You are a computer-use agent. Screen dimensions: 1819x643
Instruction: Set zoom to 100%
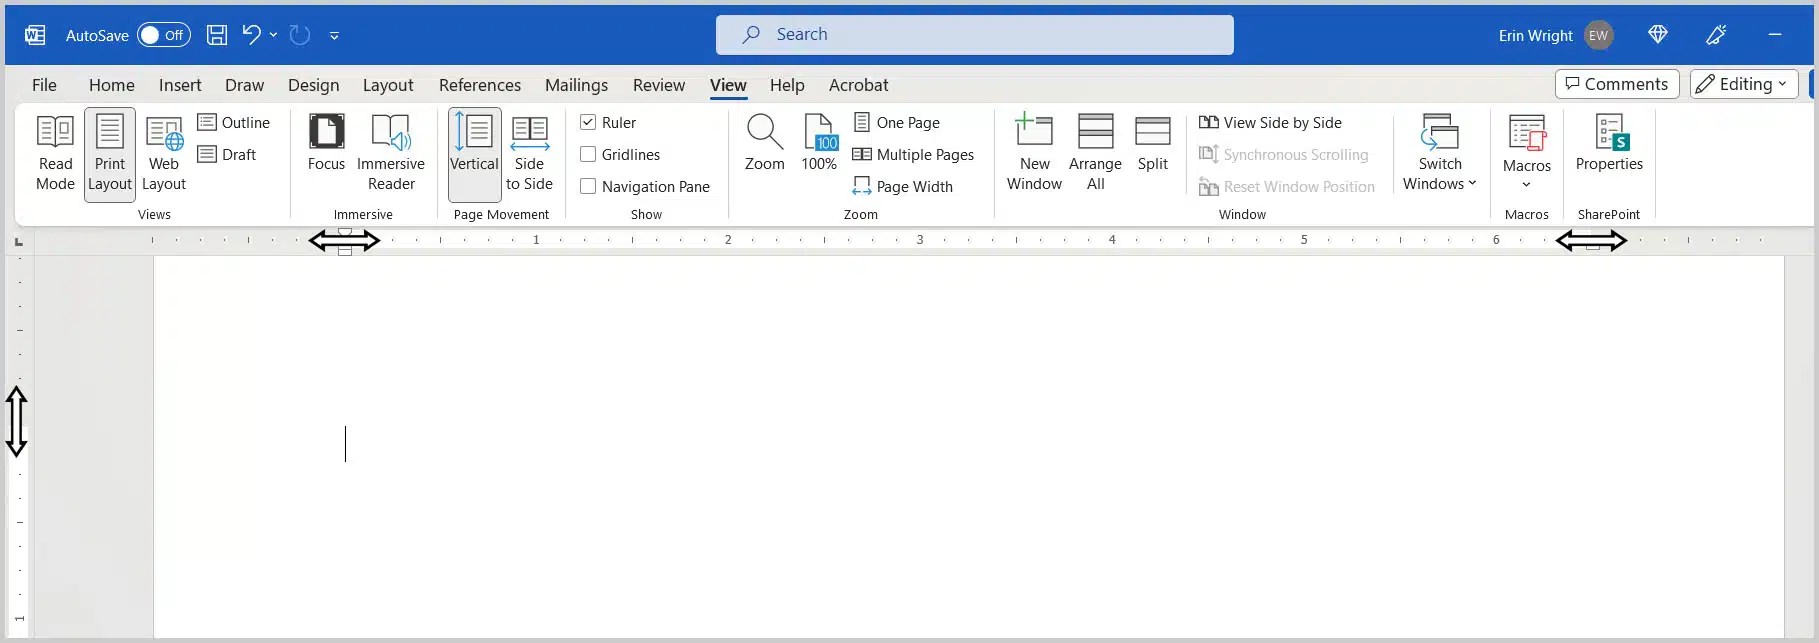click(x=819, y=144)
